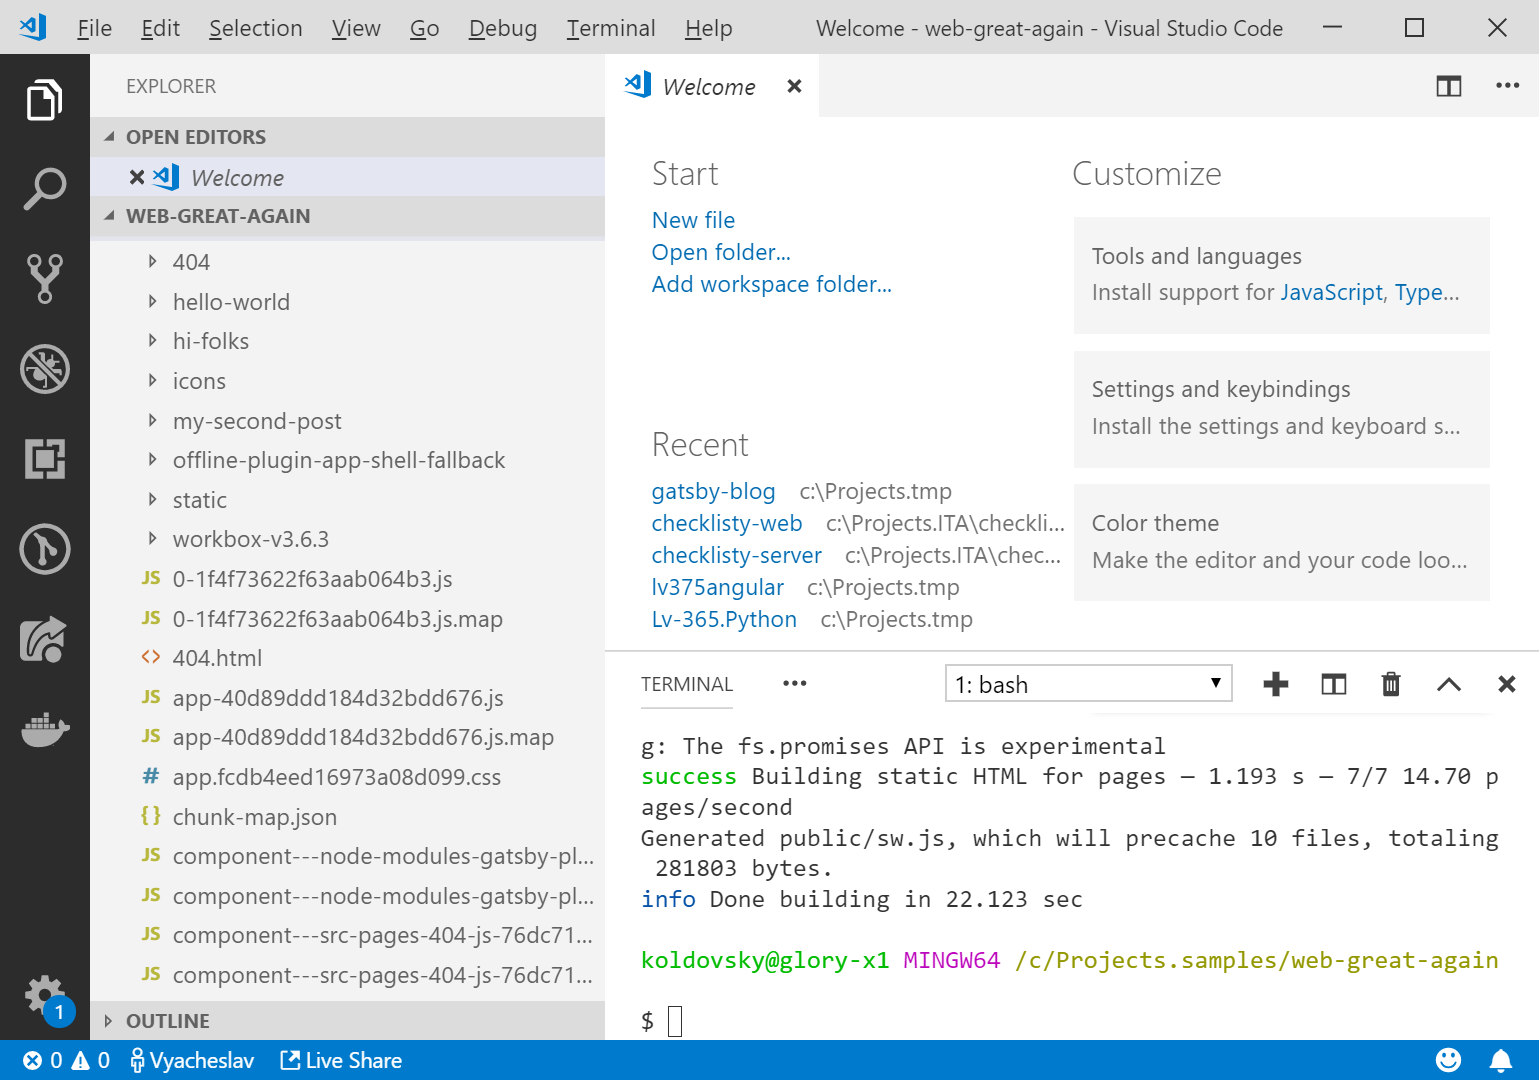The image size is (1539, 1080).
Task: Open the Manage gear icon
Action: [x=44, y=996]
